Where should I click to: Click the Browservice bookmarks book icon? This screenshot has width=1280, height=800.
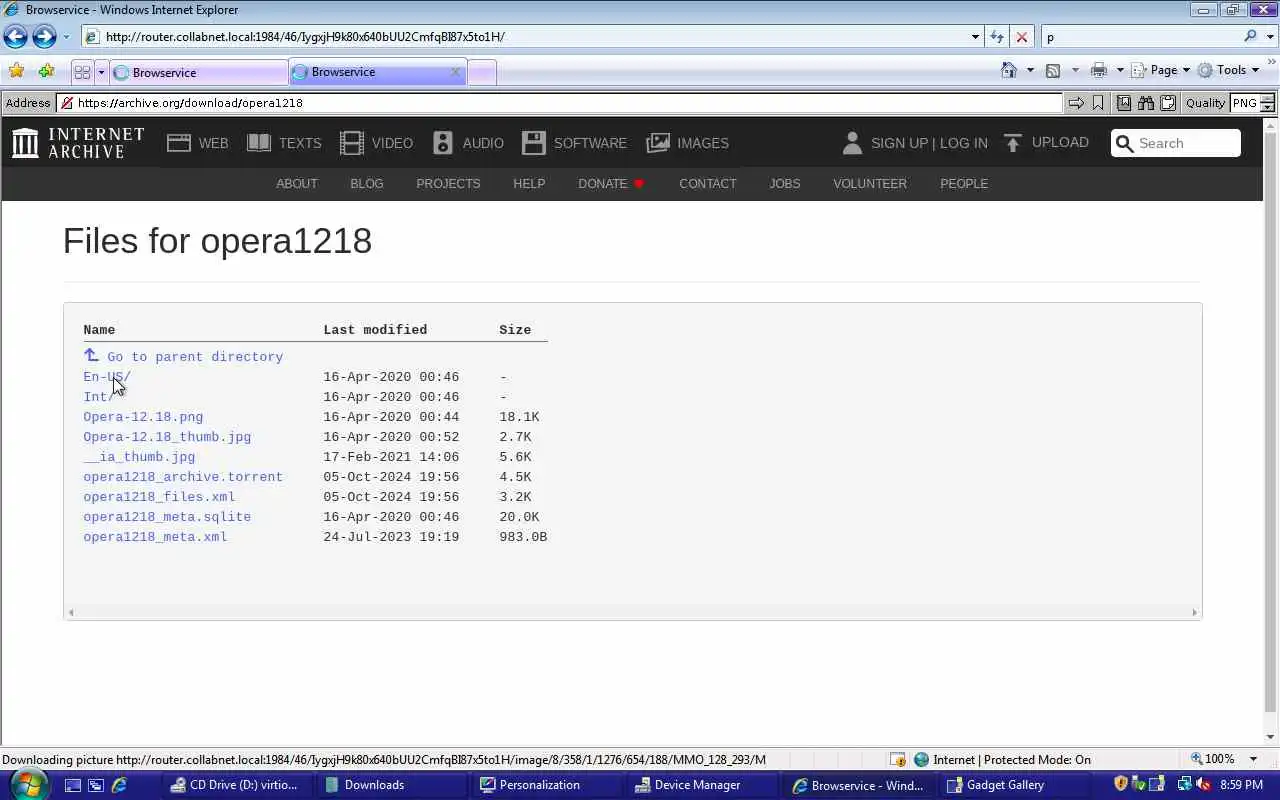(x=1124, y=103)
